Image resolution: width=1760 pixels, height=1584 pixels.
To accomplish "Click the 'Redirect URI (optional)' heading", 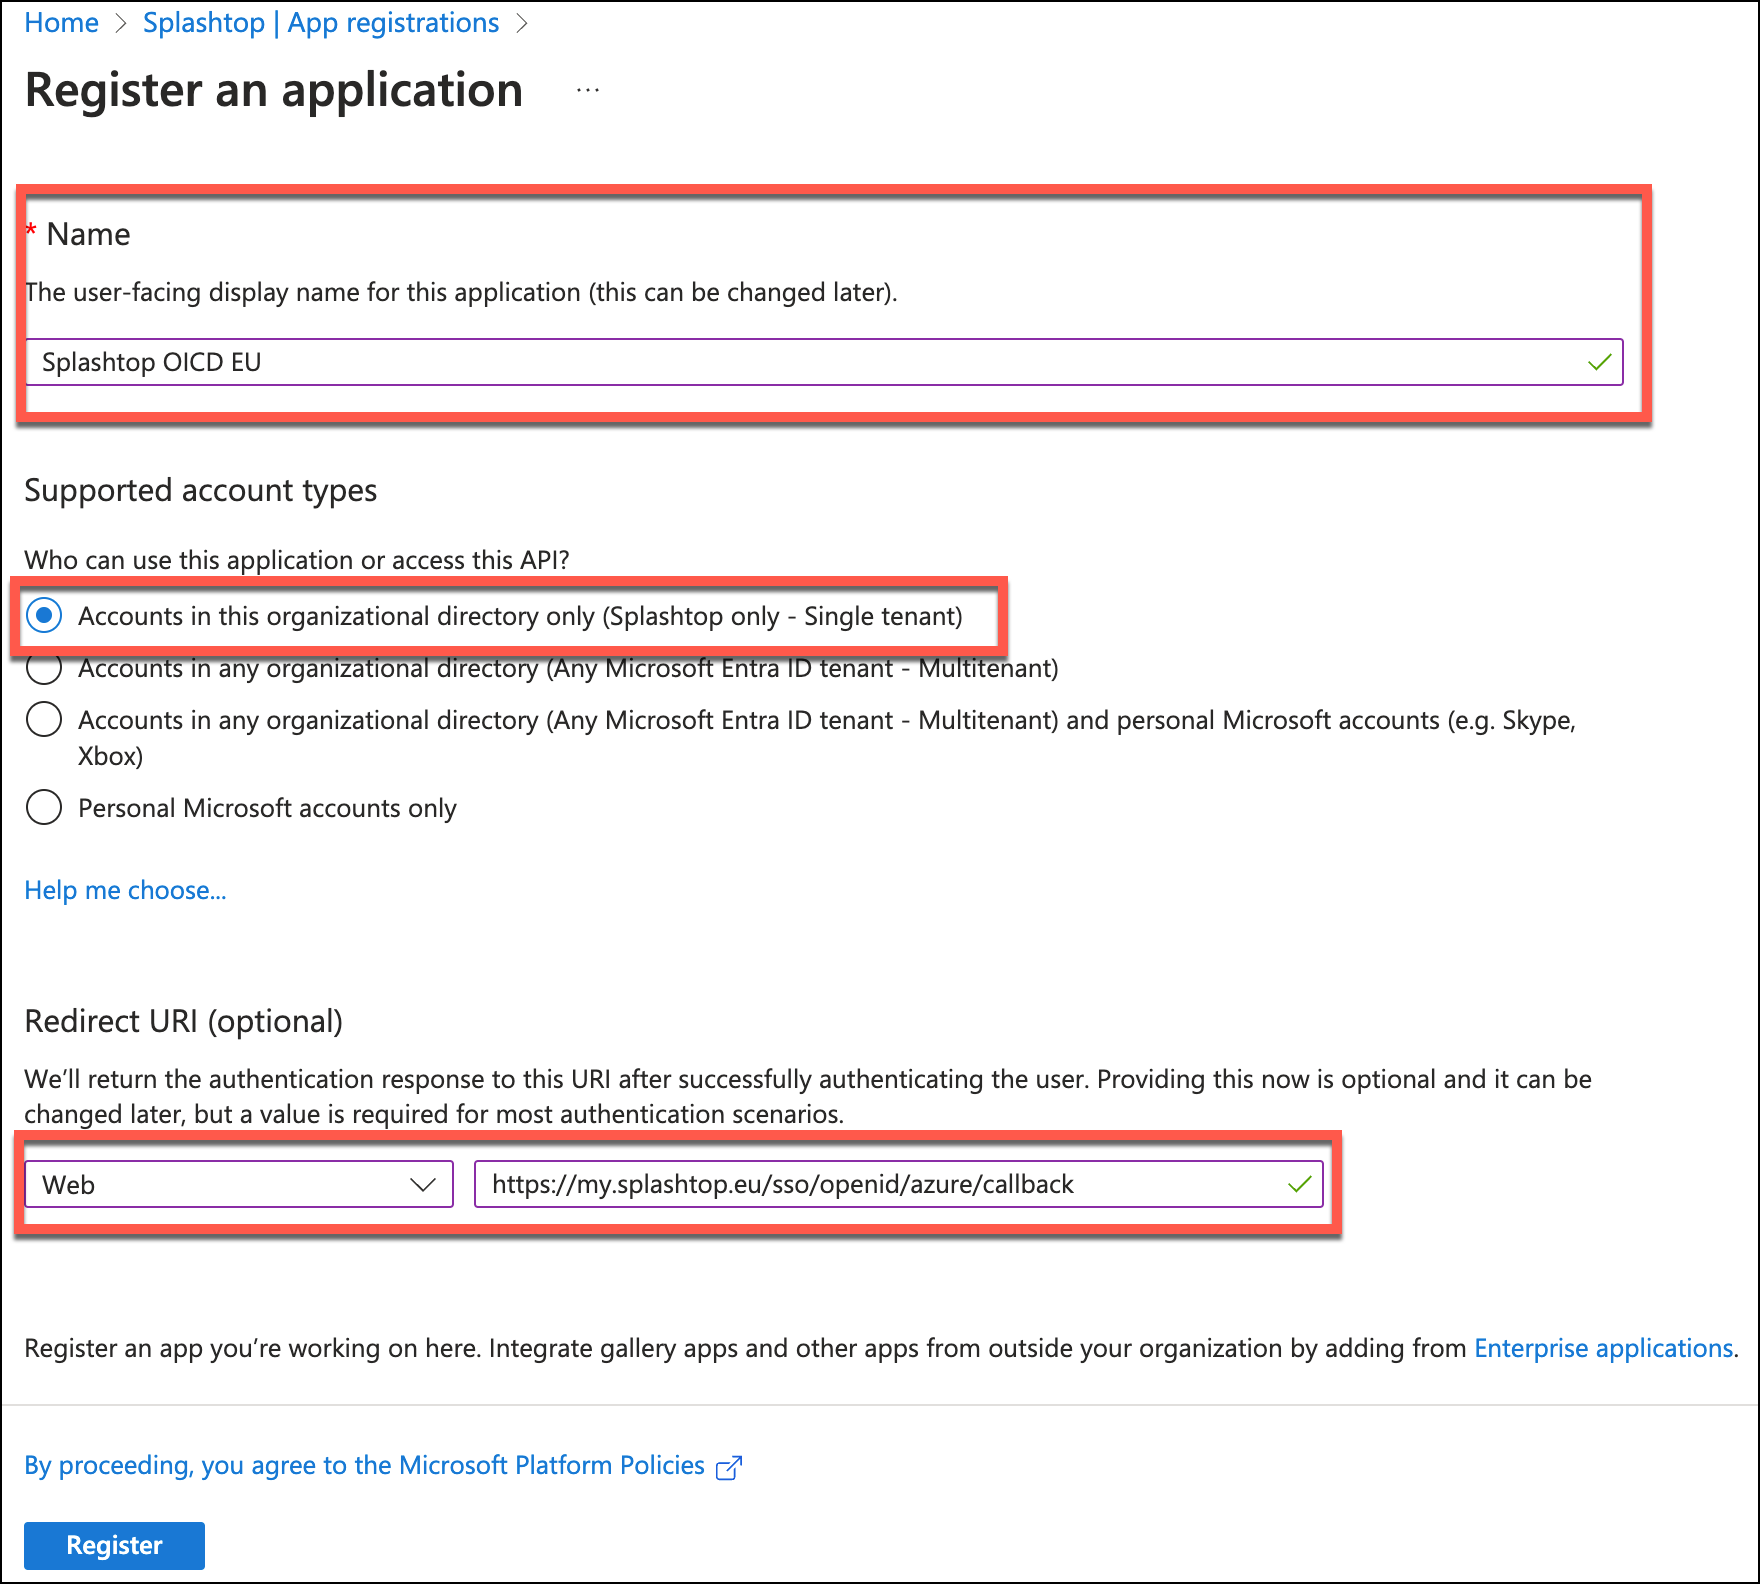I will click(183, 1021).
